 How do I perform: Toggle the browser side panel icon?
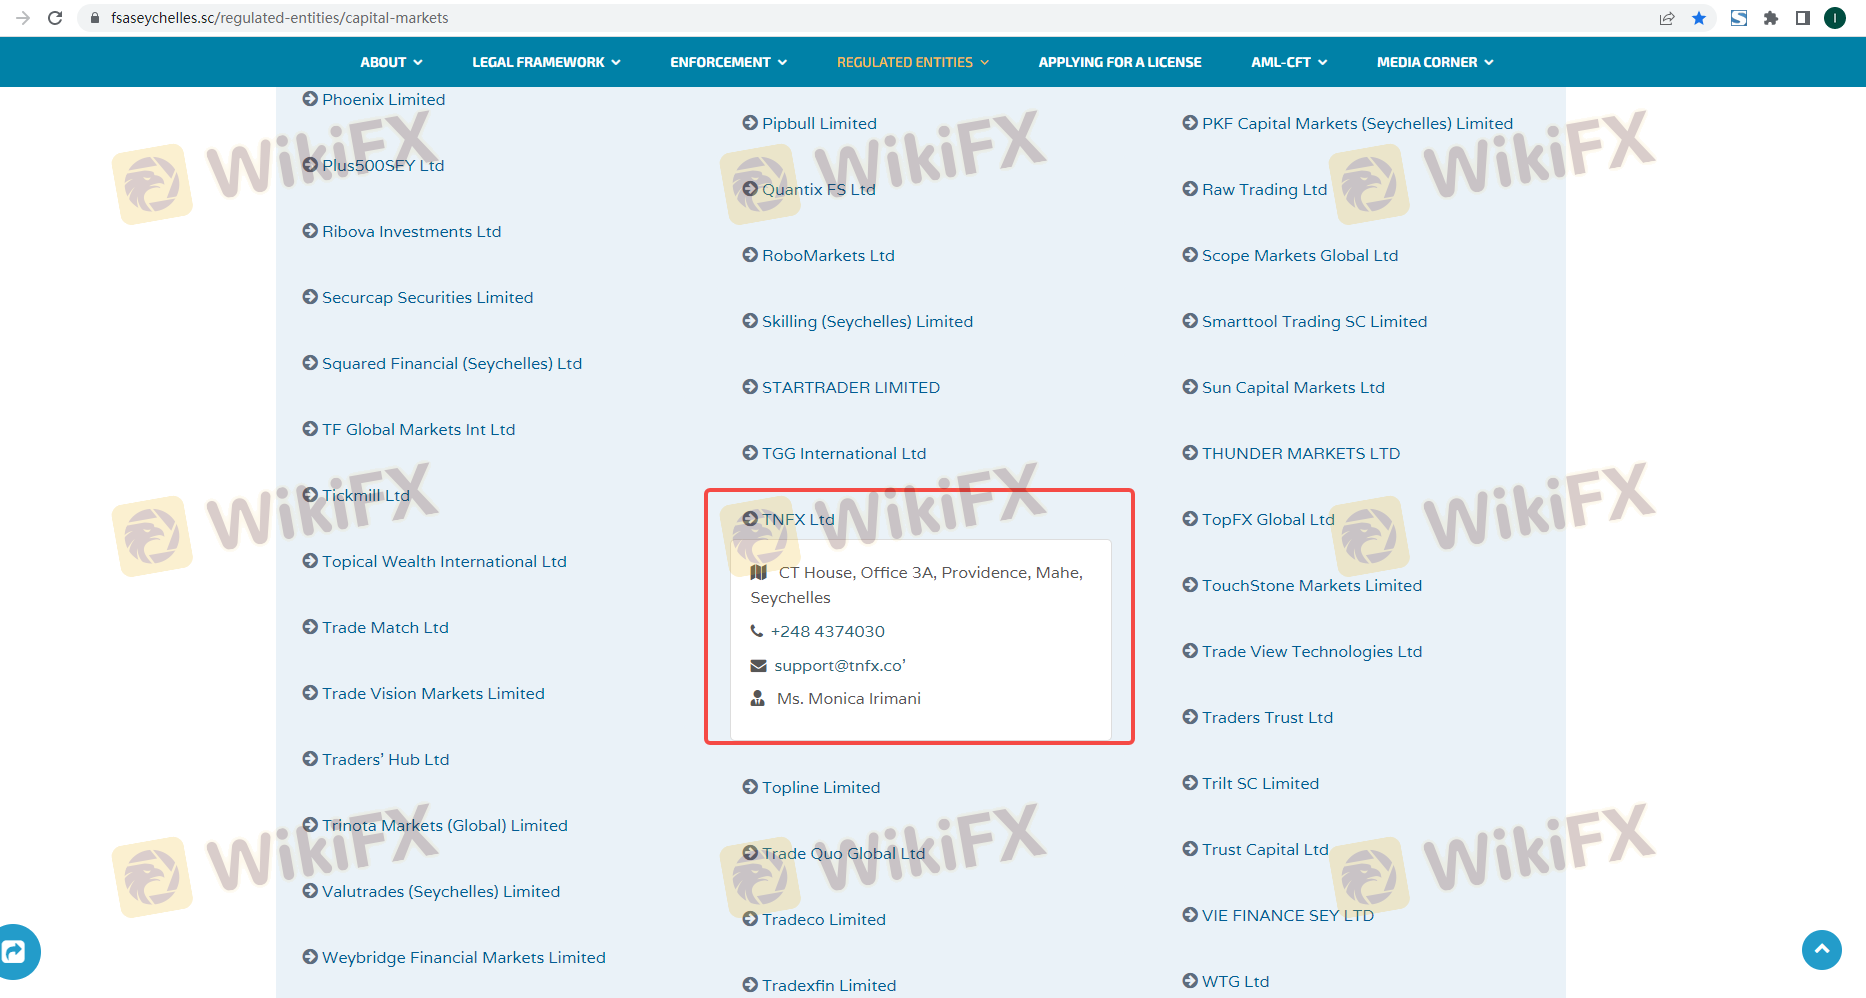[1803, 18]
